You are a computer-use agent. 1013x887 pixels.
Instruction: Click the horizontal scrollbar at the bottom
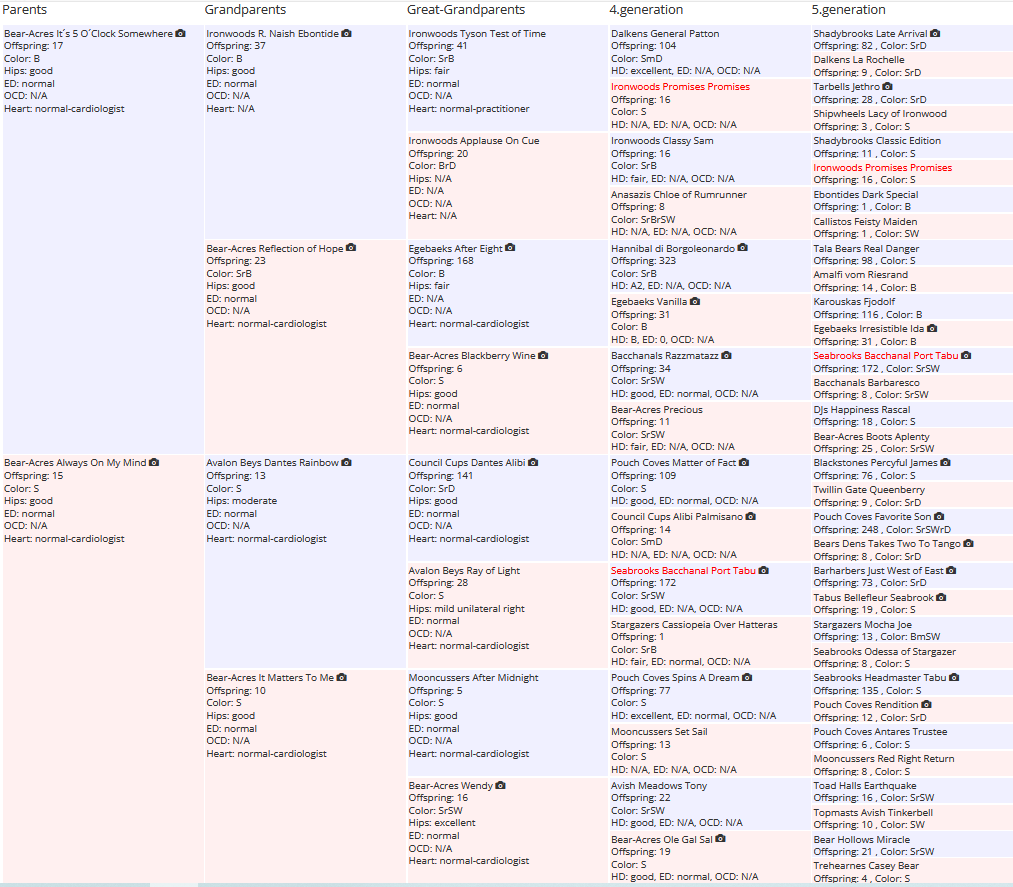(506, 884)
